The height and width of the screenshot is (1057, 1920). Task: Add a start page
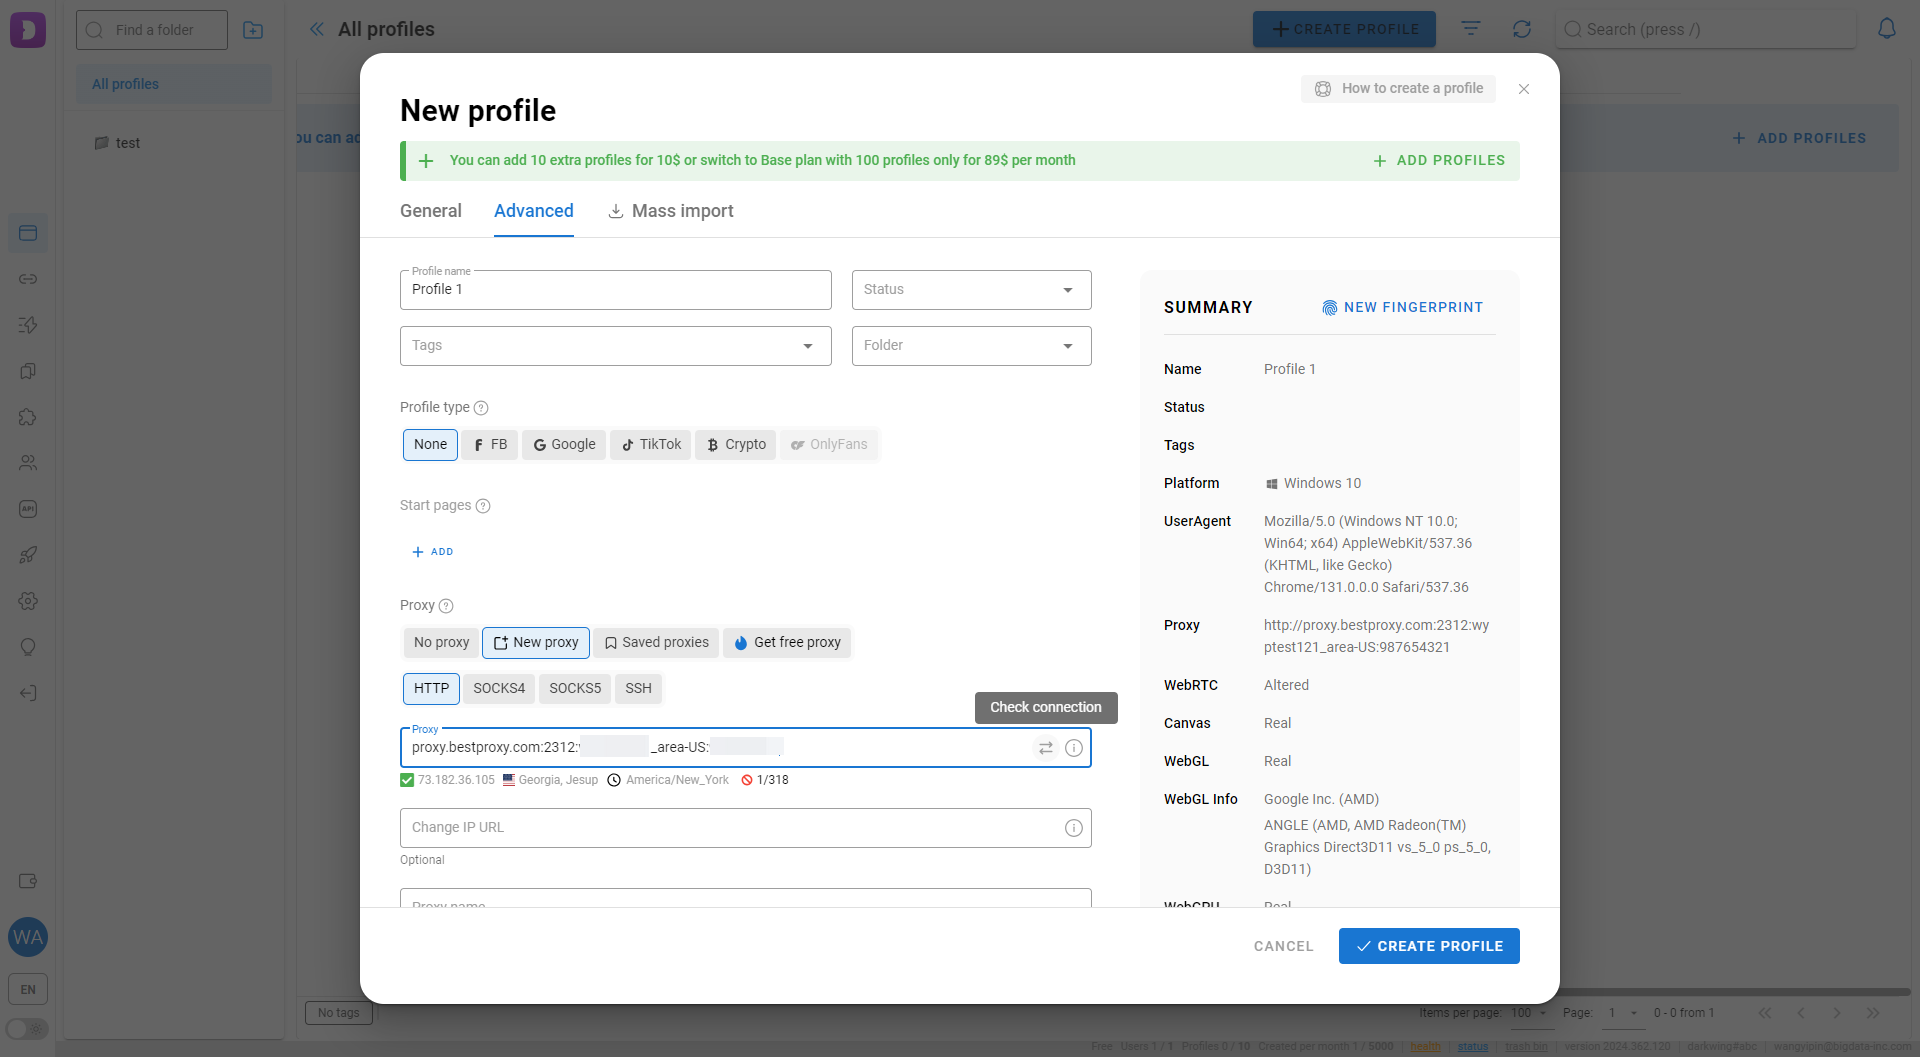(433, 552)
